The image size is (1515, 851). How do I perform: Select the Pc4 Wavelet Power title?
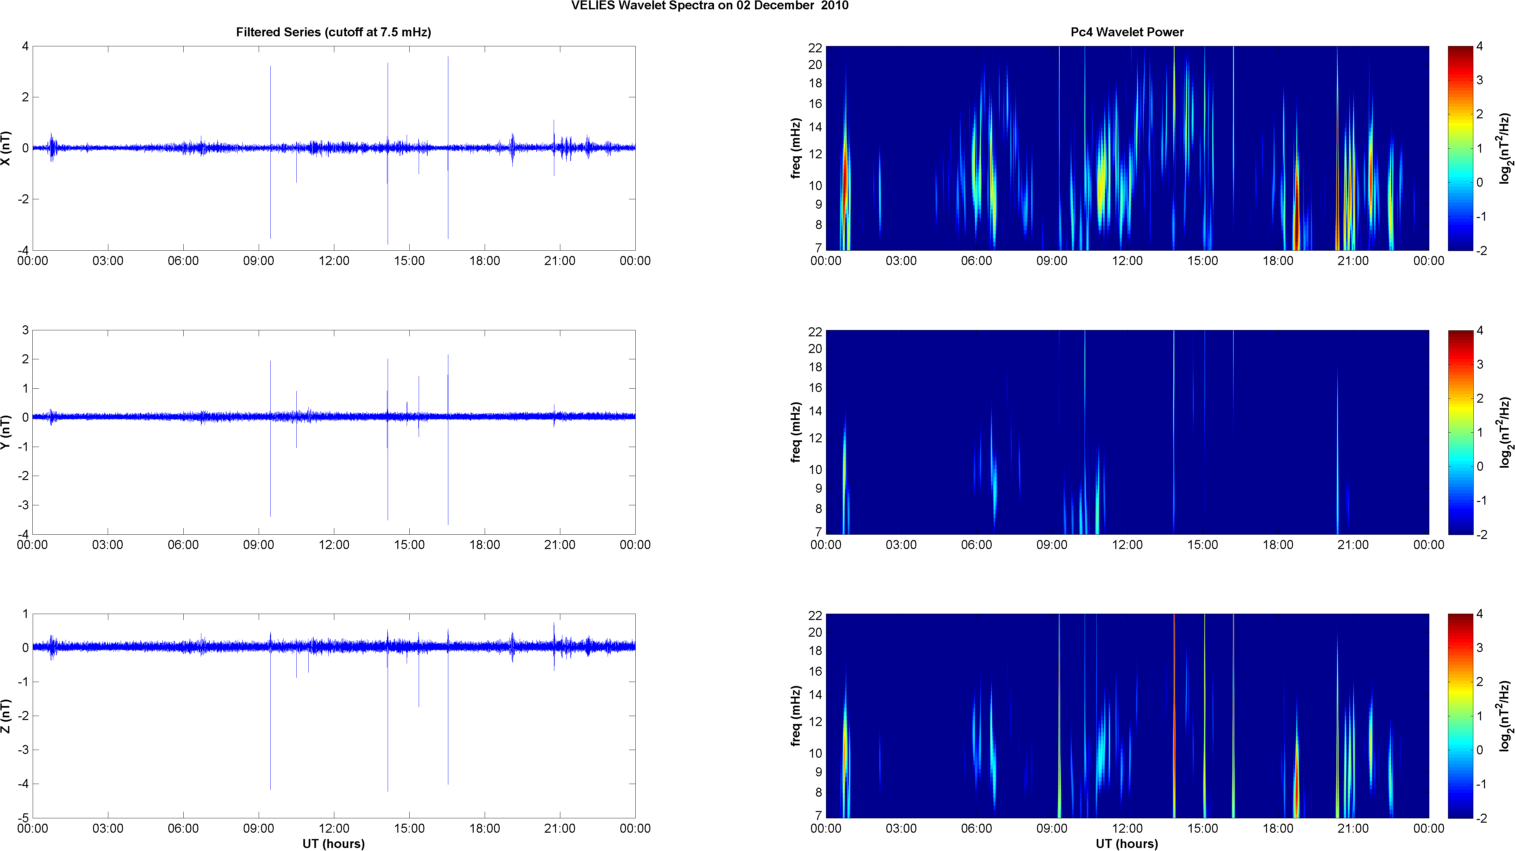coord(1127,32)
